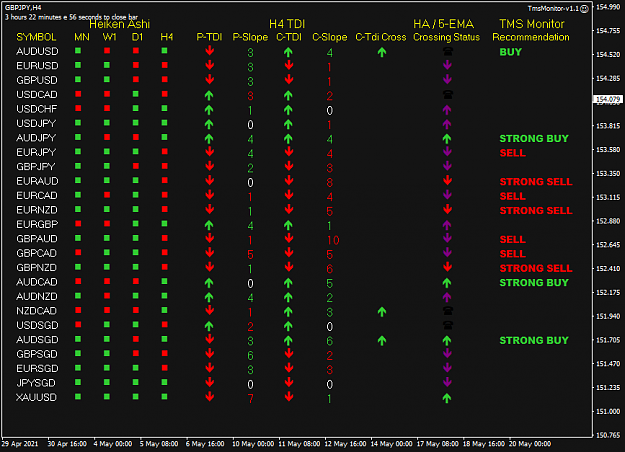Click the 154.990 price on the scale
The width and height of the screenshot is (625, 452).
(608, 7)
